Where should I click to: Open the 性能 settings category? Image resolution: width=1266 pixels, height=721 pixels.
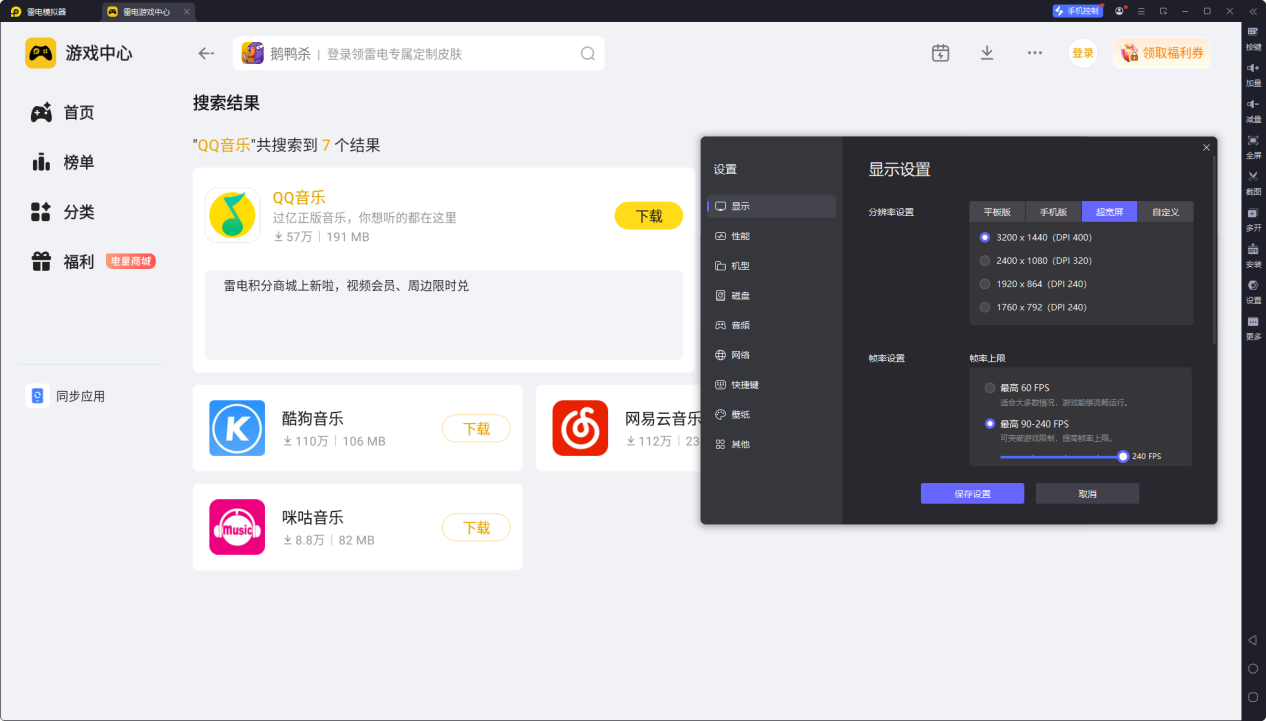pyautogui.click(x=740, y=236)
